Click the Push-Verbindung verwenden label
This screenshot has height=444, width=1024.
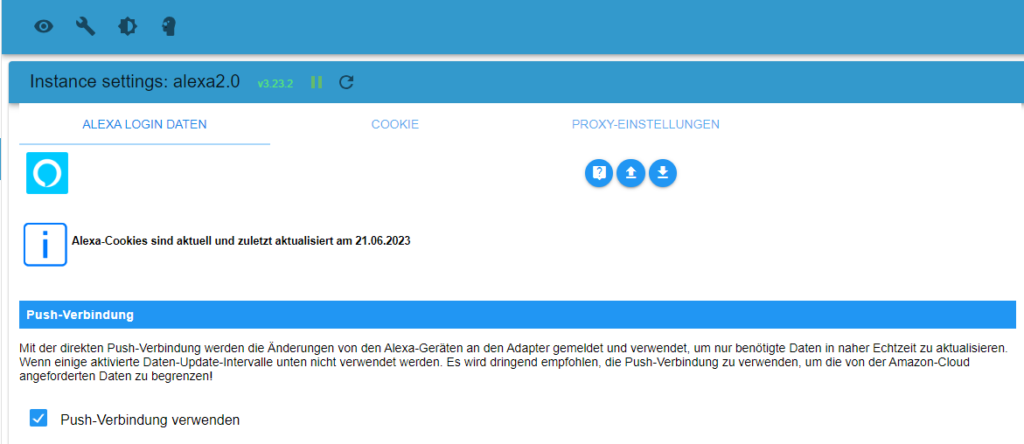[x=150, y=420]
